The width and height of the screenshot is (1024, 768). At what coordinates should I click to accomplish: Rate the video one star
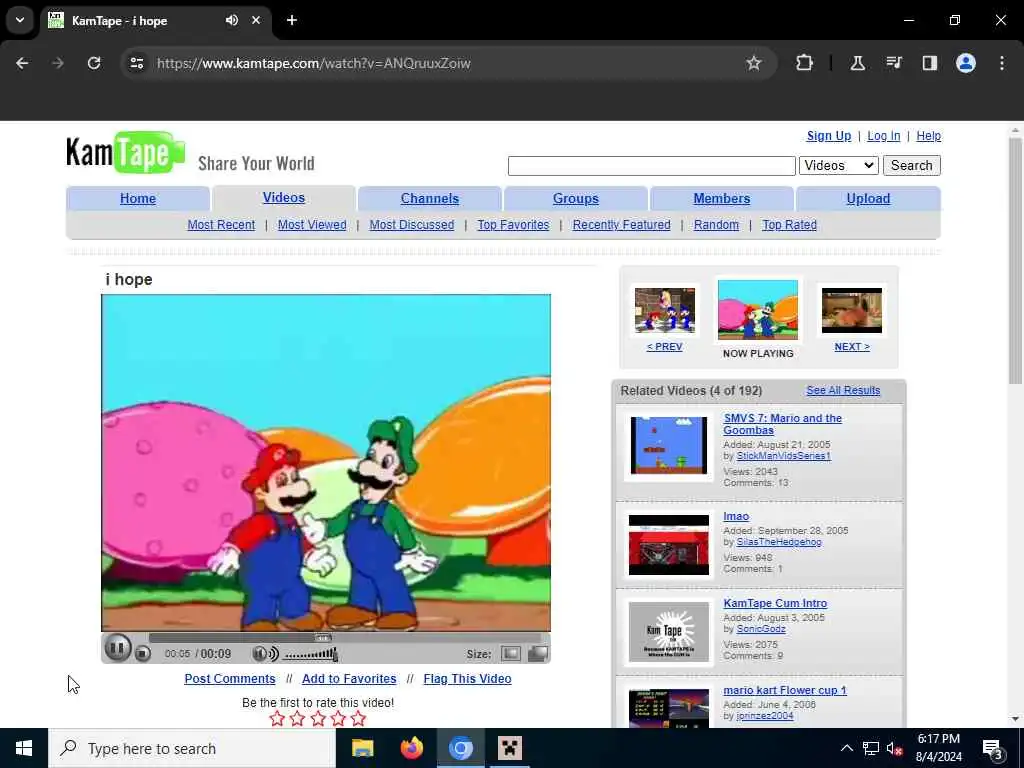[277, 719]
